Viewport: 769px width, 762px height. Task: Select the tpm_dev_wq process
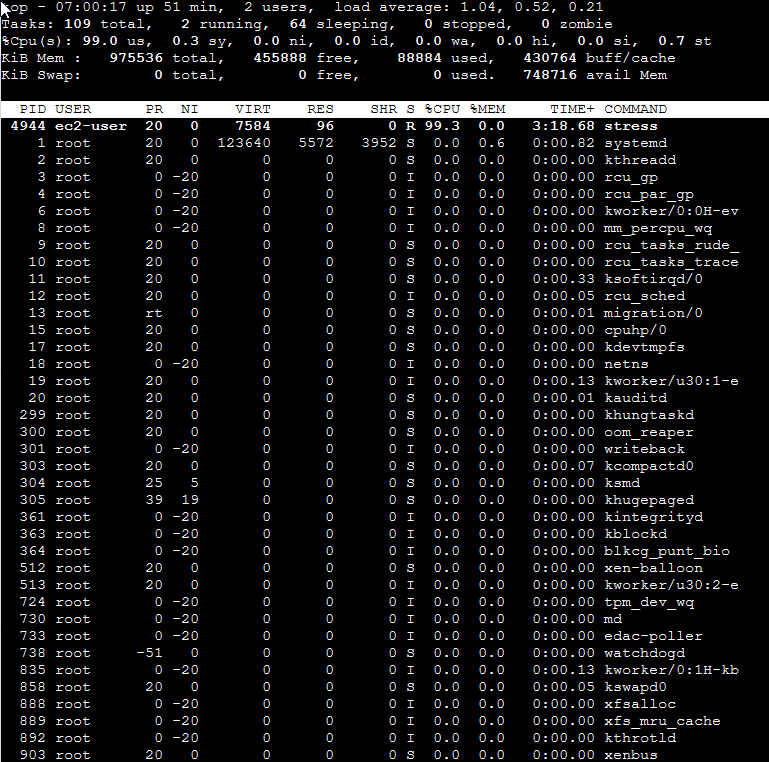pos(649,602)
